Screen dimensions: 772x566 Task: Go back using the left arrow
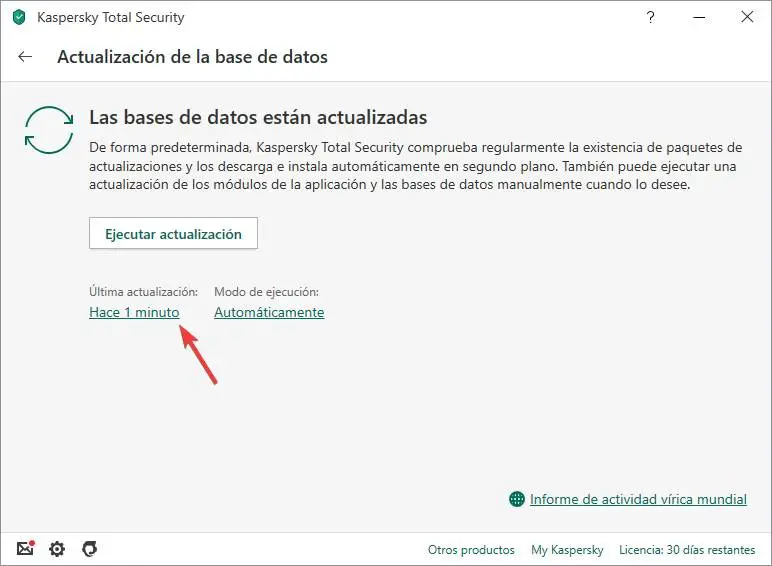(x=25, y=57)
